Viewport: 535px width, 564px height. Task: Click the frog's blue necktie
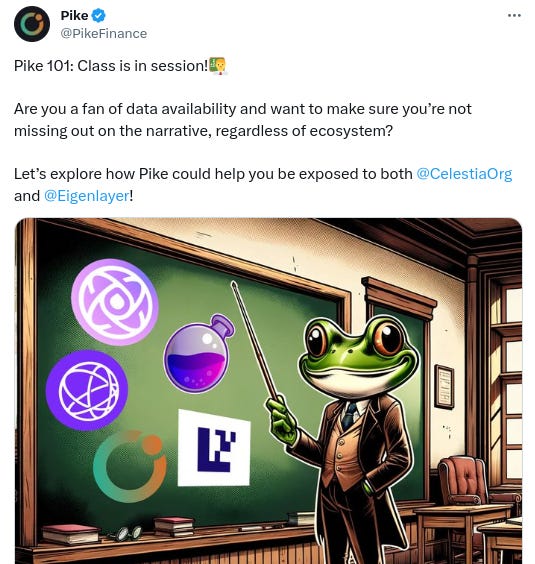pos(349,415)
